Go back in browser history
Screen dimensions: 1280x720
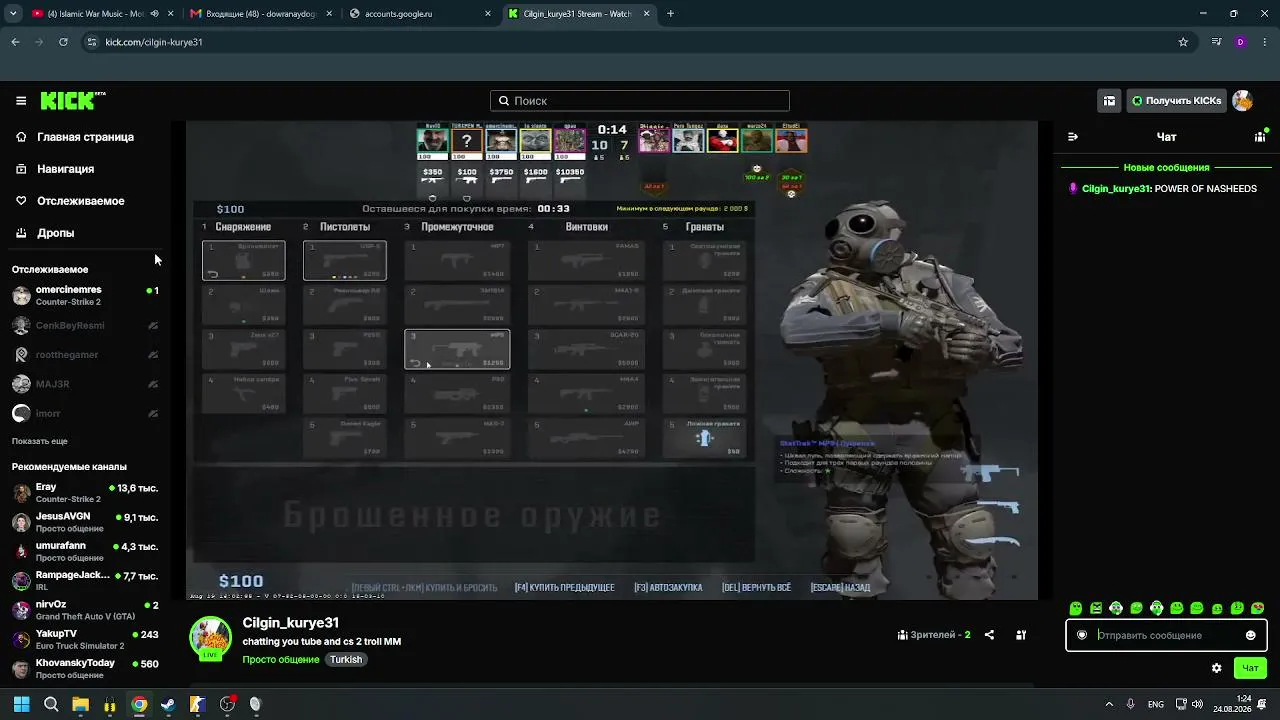[15, 42]
